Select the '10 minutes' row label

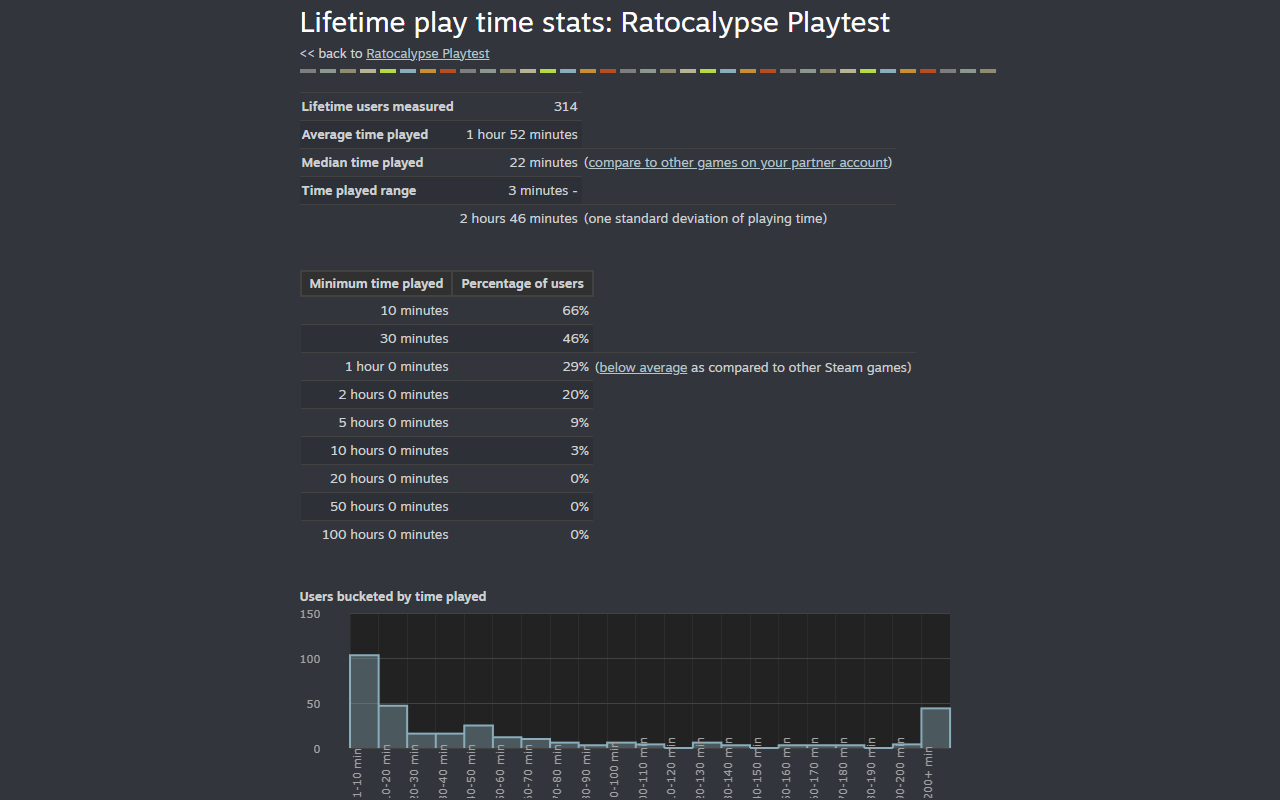point(415,310)
